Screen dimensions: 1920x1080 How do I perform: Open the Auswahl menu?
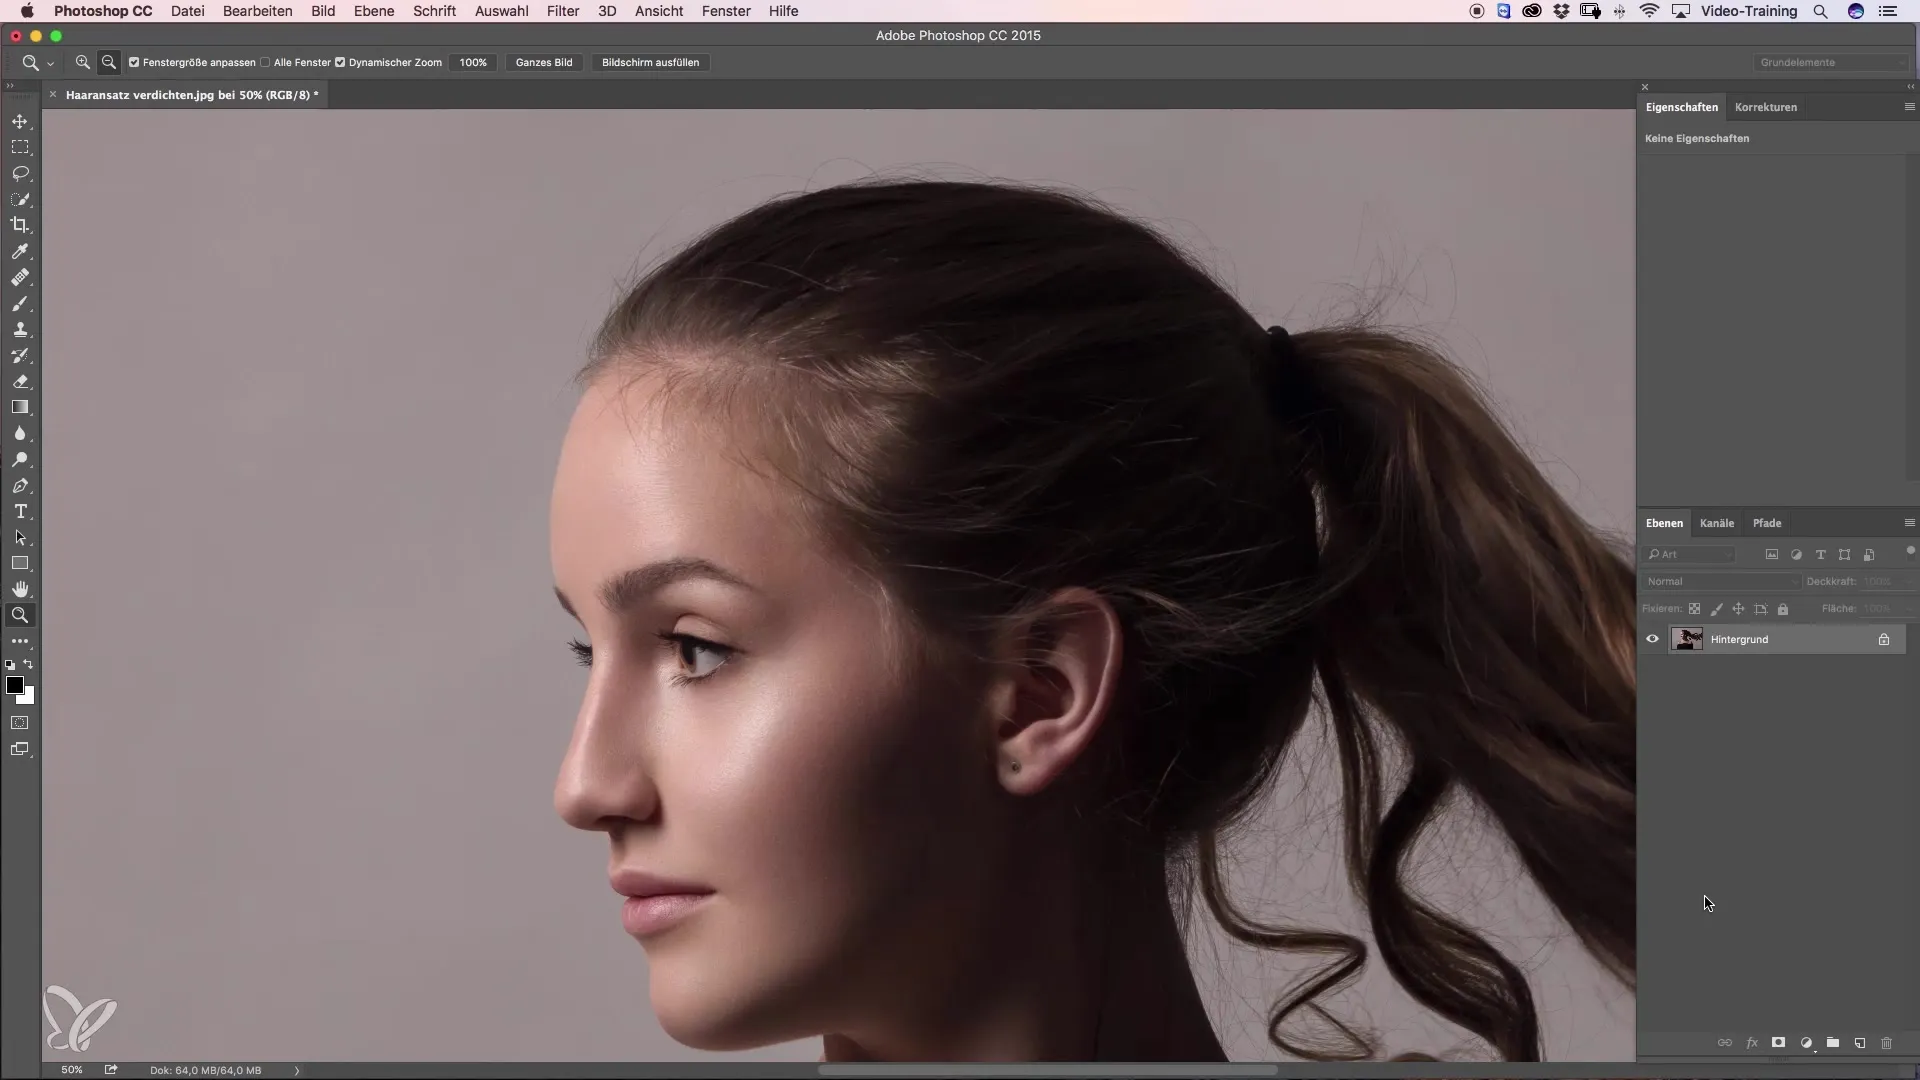pyautogui.click(x=501, y=11)
